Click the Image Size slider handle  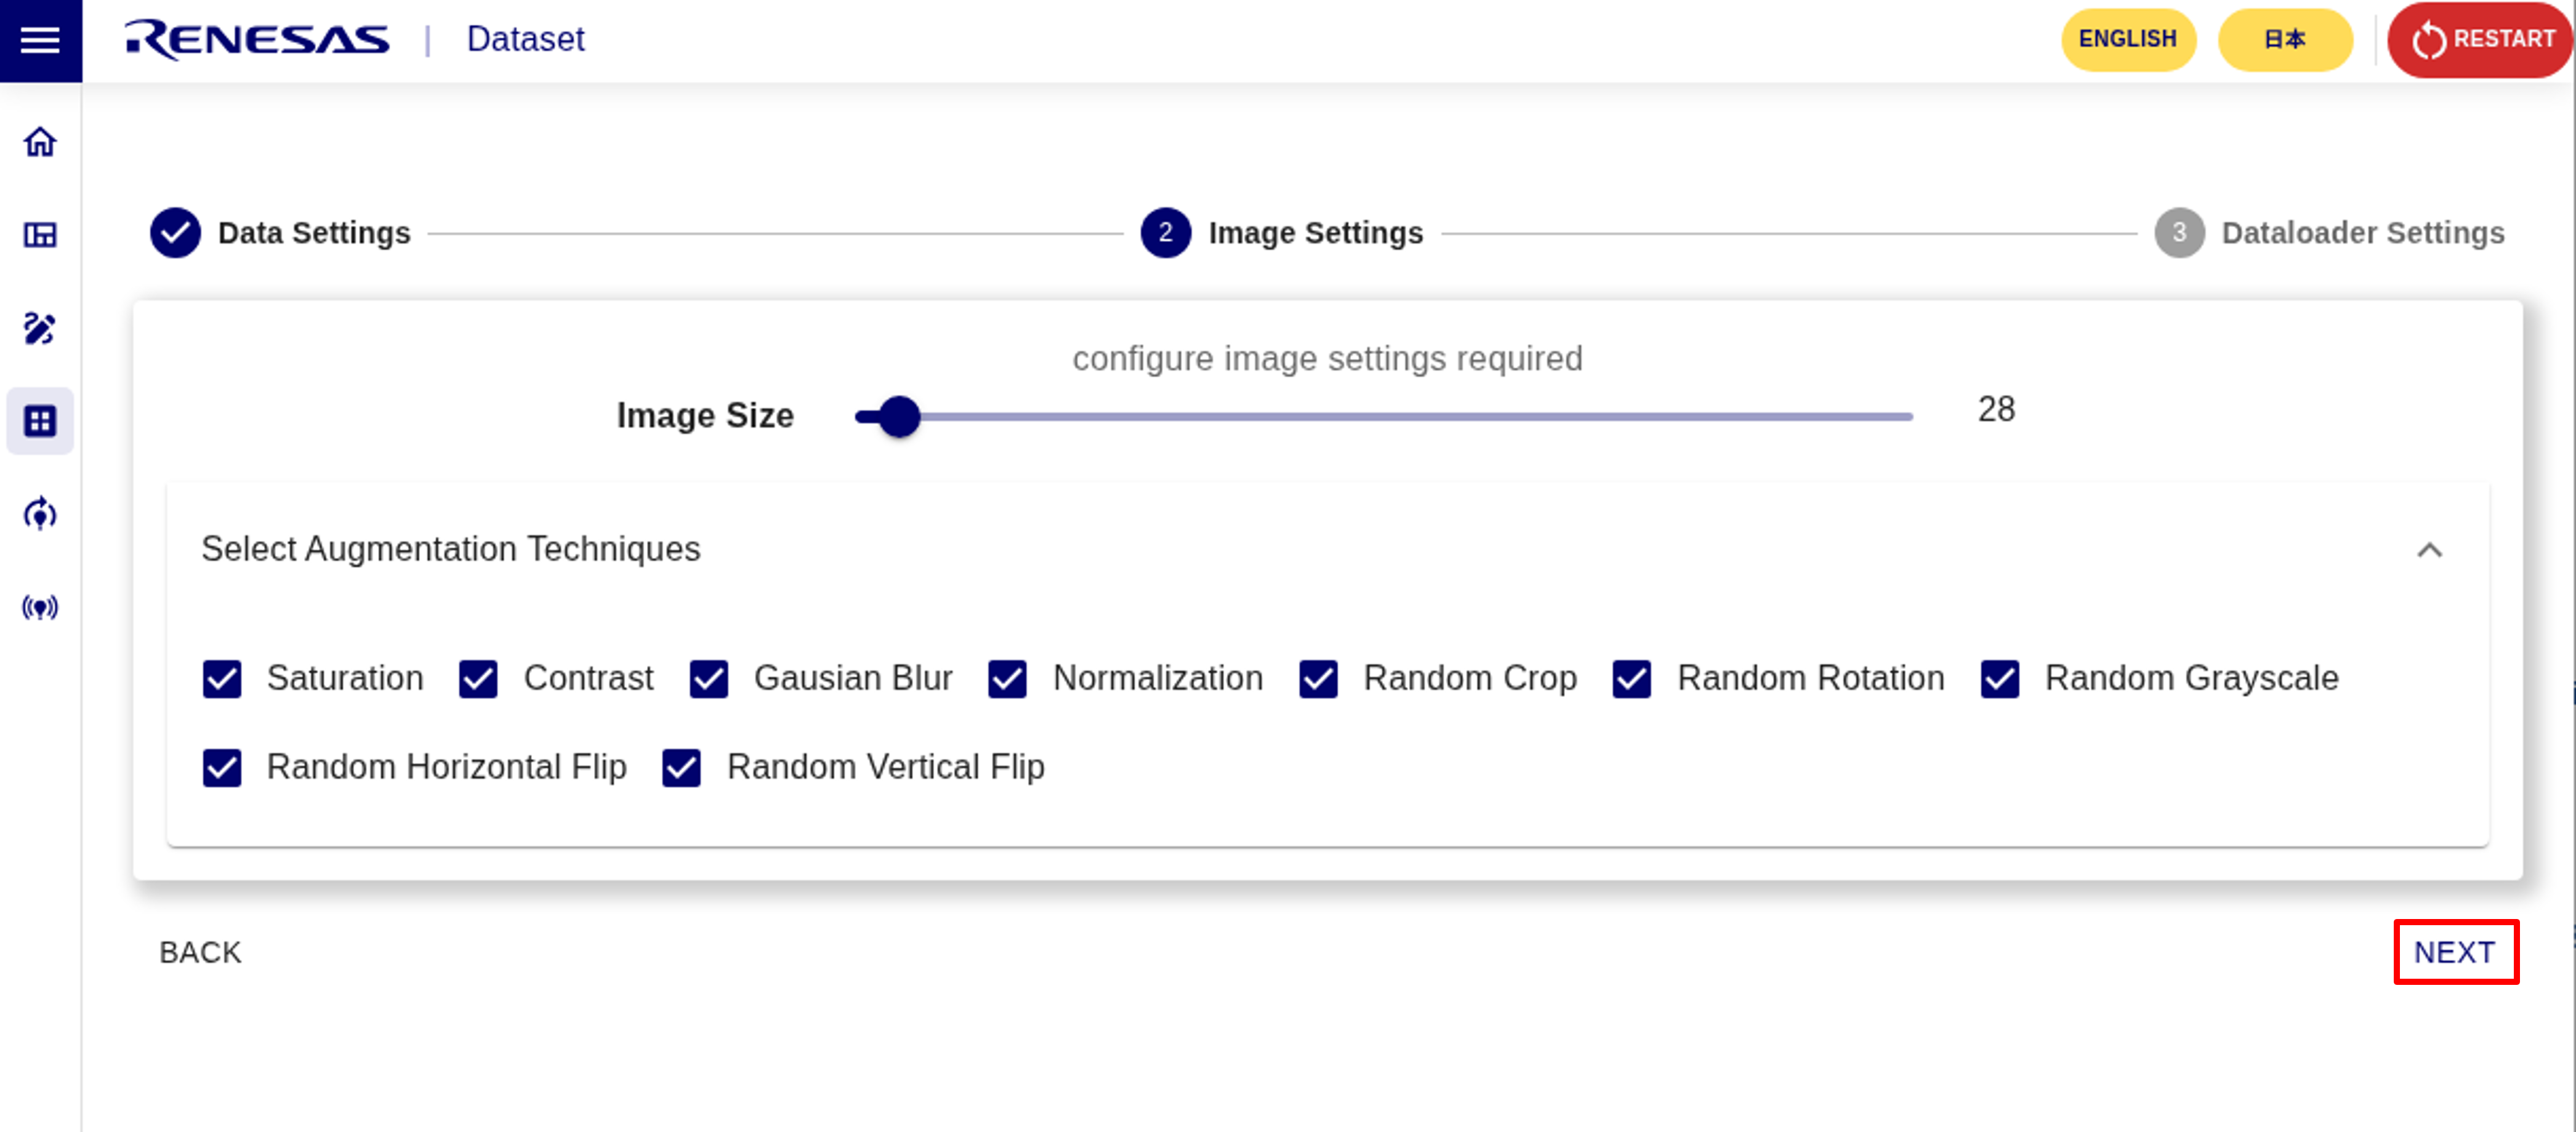tap(899, 417)
